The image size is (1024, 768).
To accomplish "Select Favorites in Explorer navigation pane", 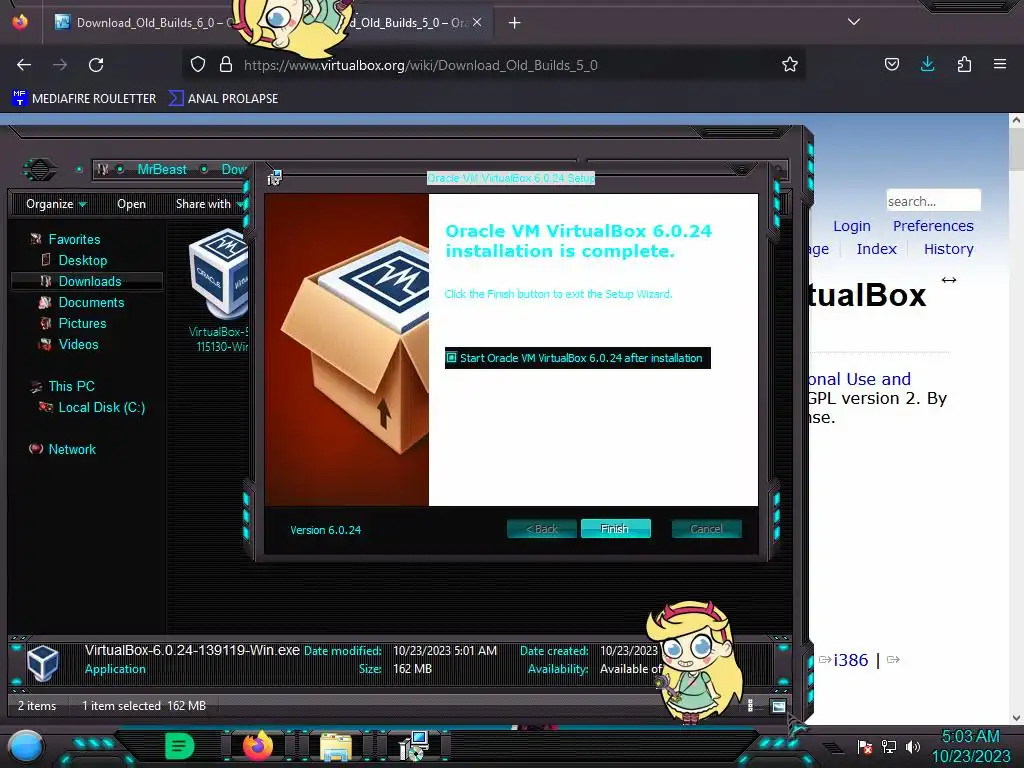I will tap(74, 239).
